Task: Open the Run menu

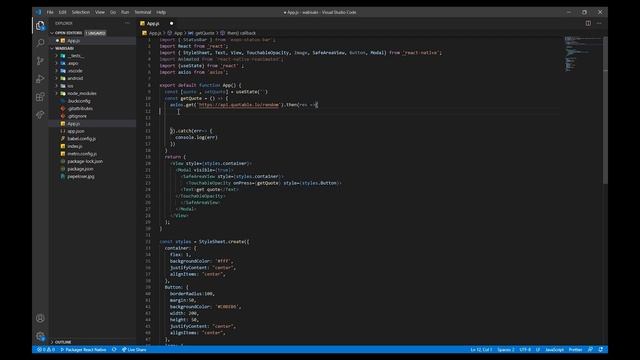Action: [x=125, y=12]
